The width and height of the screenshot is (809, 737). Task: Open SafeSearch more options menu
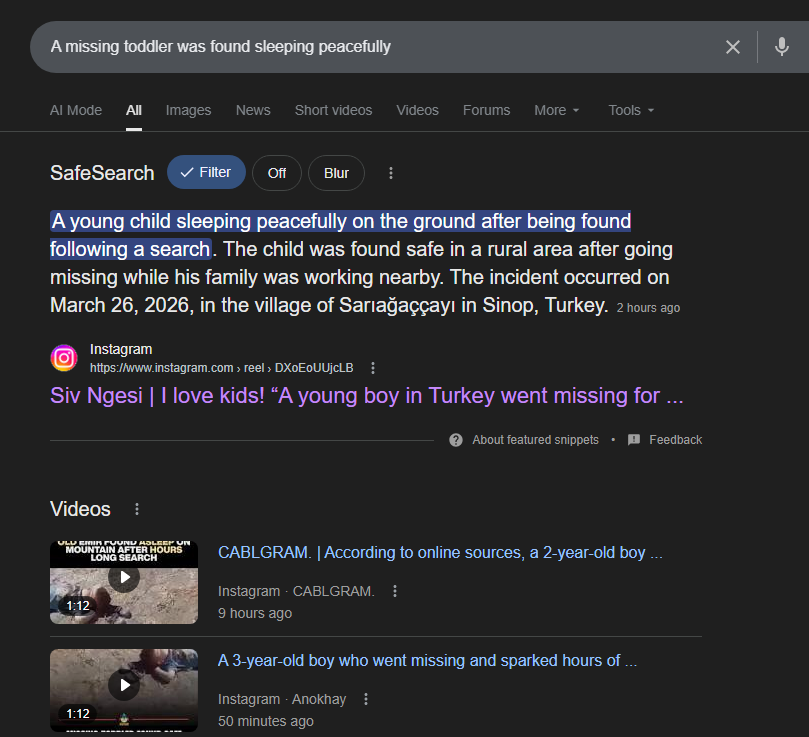(391, 173)
